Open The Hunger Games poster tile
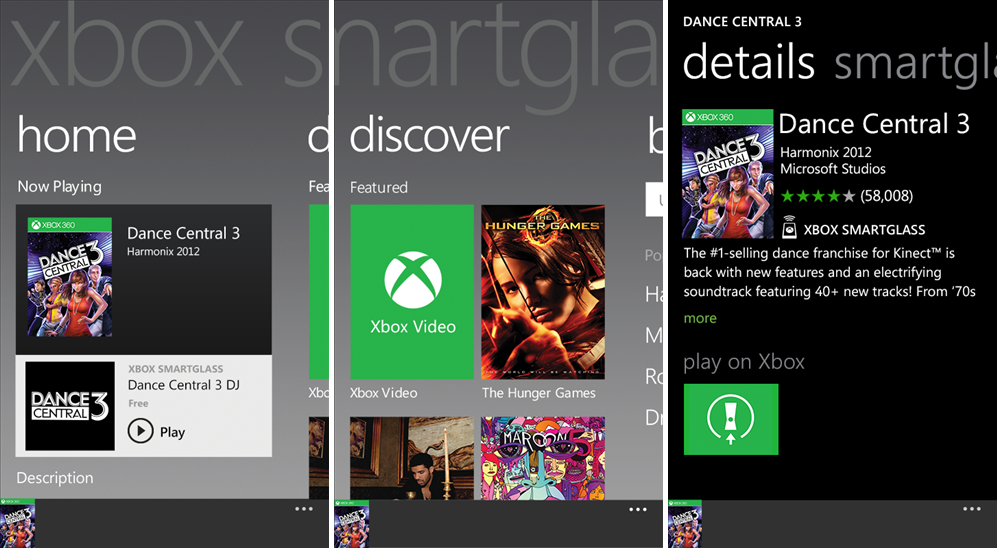 (543, 292)
